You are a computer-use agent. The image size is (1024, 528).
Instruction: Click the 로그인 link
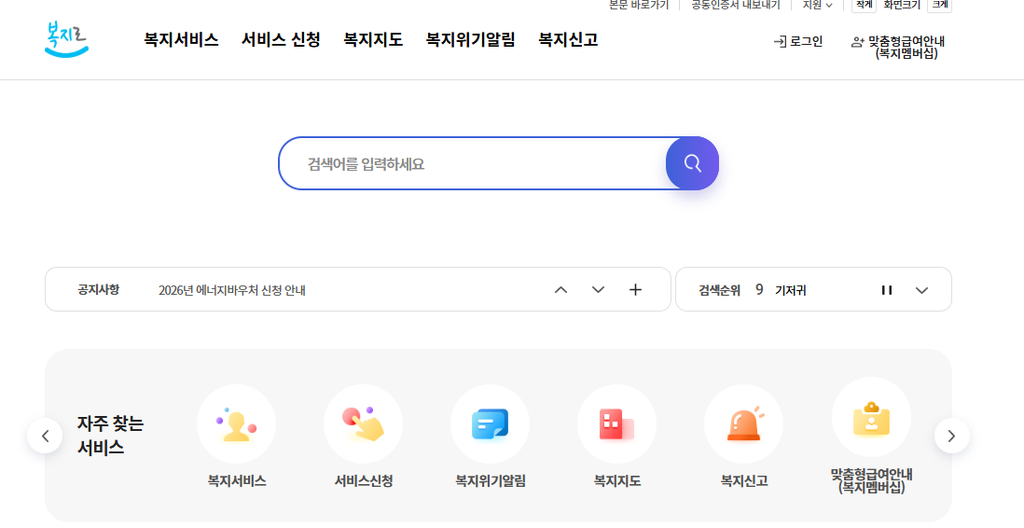(798, 42)
